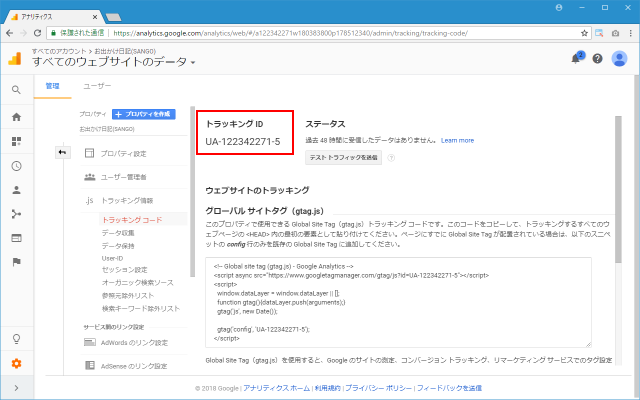Open Realtime reports clock icon

pyautogui.click(x=16, y=165)
